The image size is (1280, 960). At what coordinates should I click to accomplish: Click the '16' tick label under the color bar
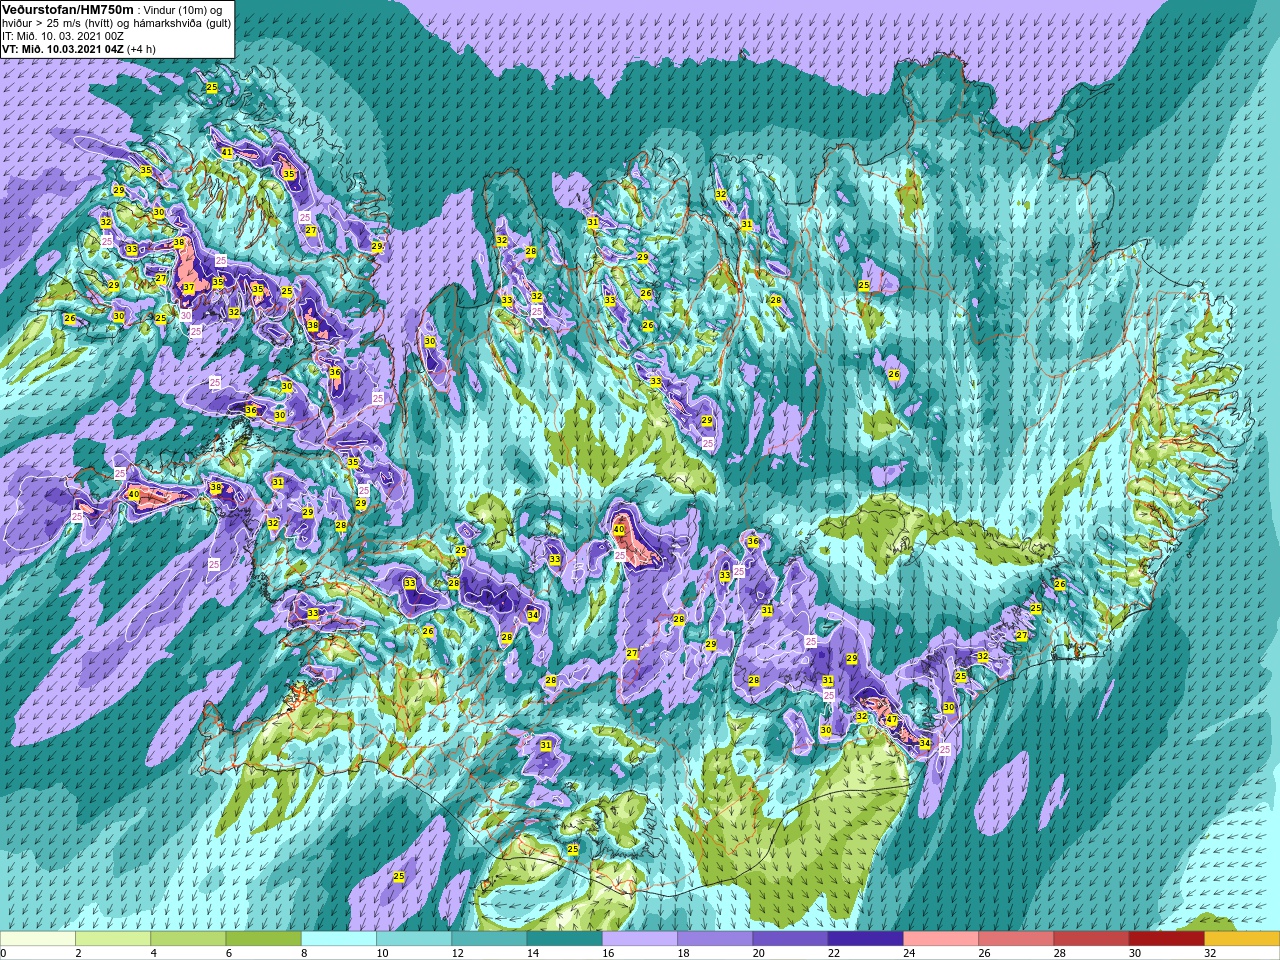coord(609,953)
